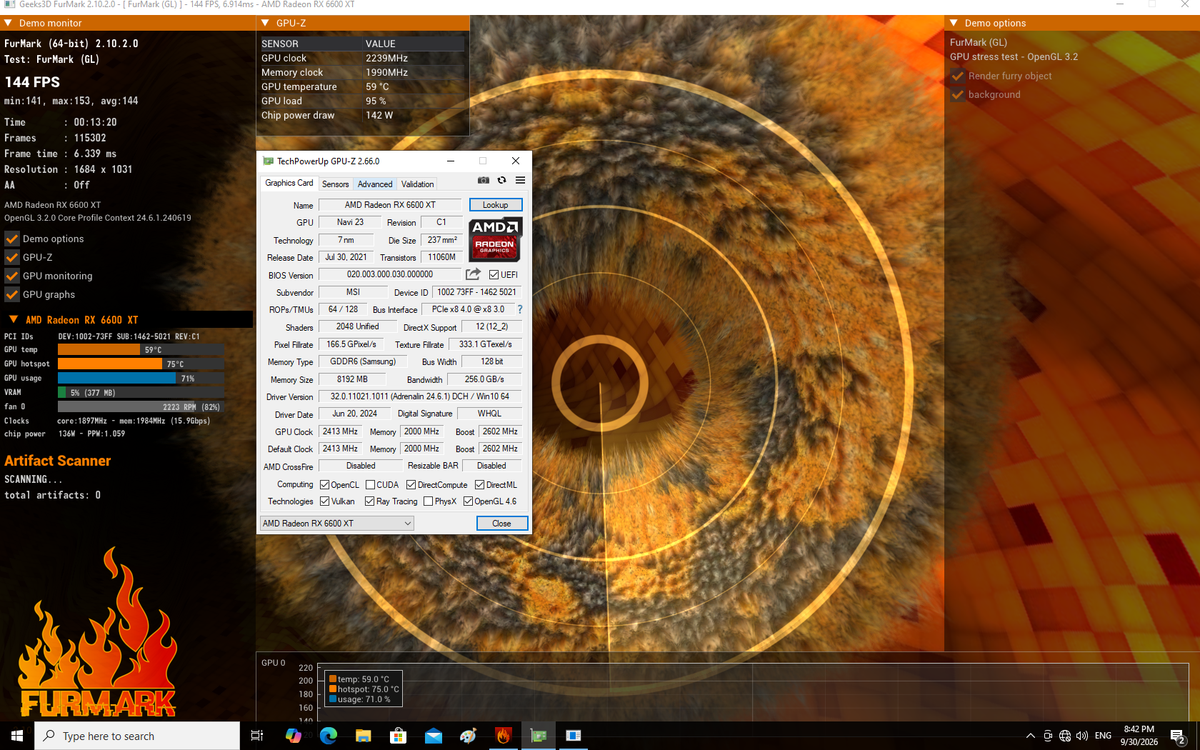
Task: Click the taskbar clock and date
Action: pos(1139,736)
